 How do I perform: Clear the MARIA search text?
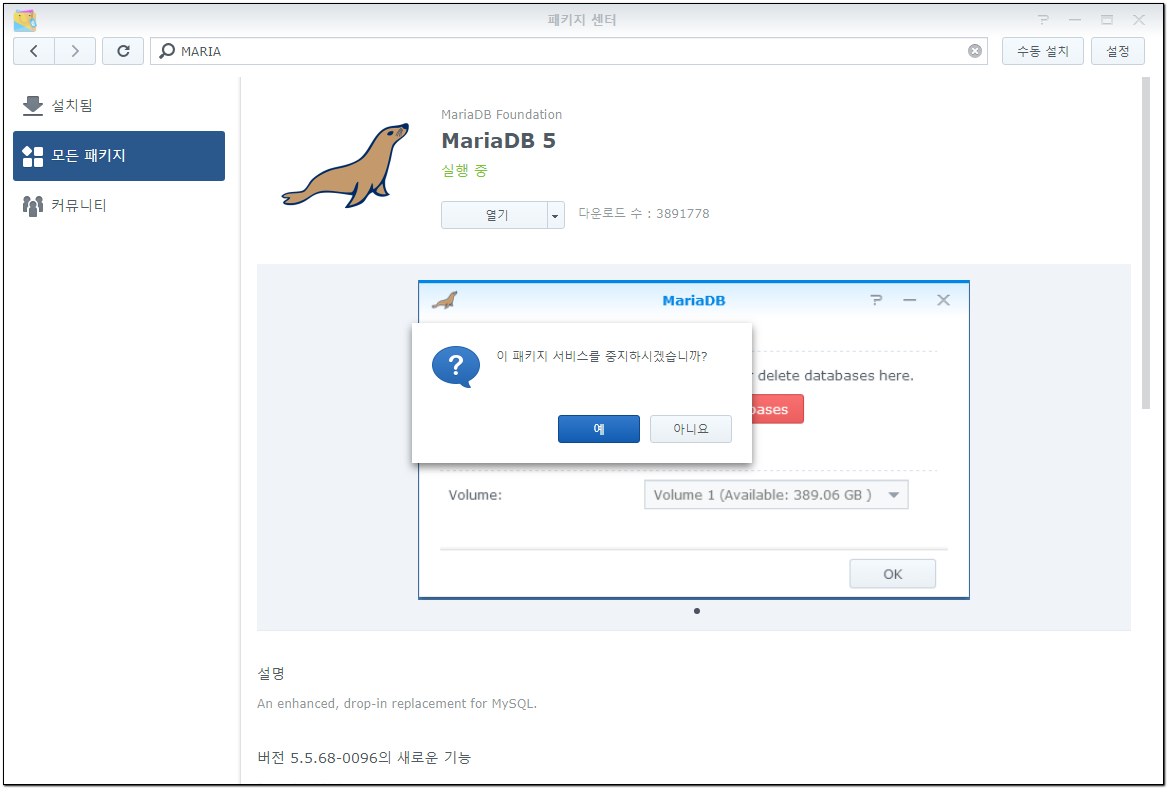[974, 51]
